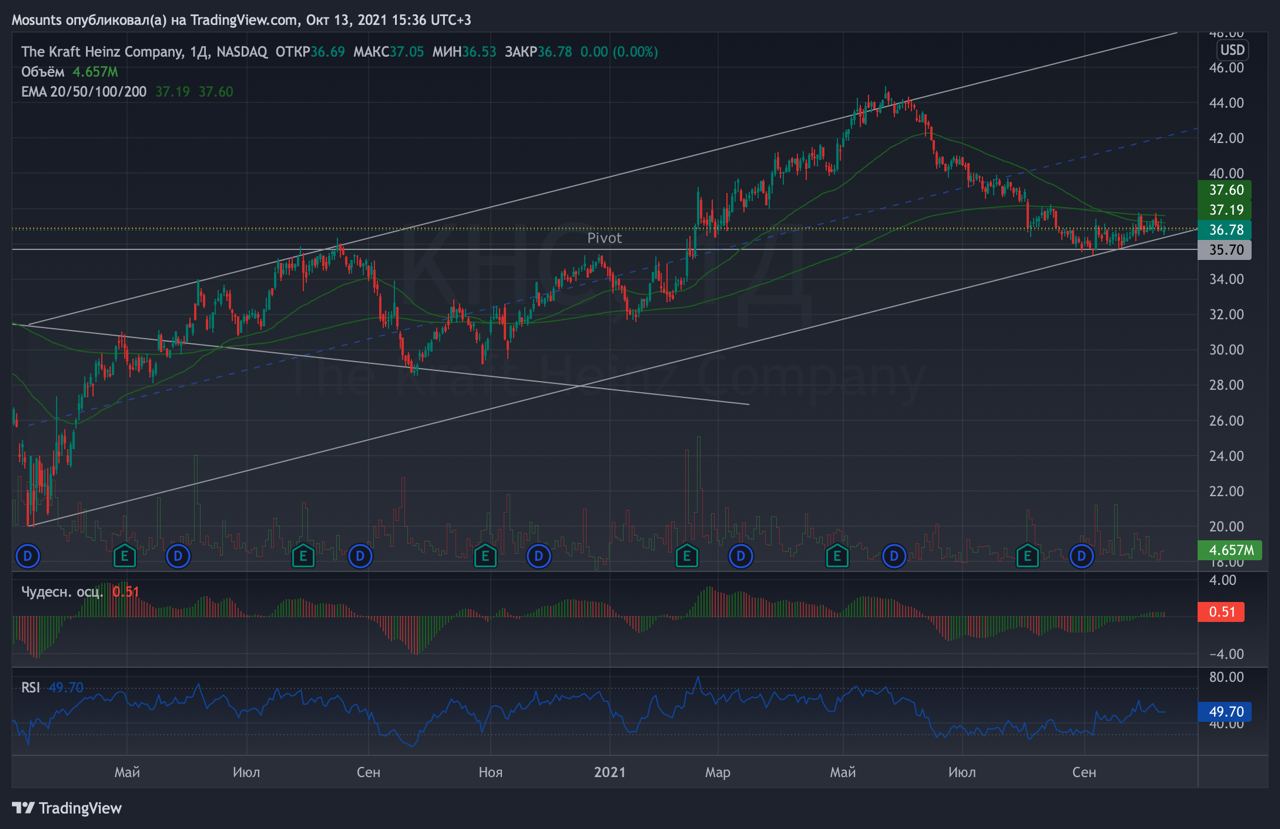This screenshot has height=829, width=1280.
Task: Click earnings E marker between Июл and Сен 2021
Action: [x=1027, y=555]
